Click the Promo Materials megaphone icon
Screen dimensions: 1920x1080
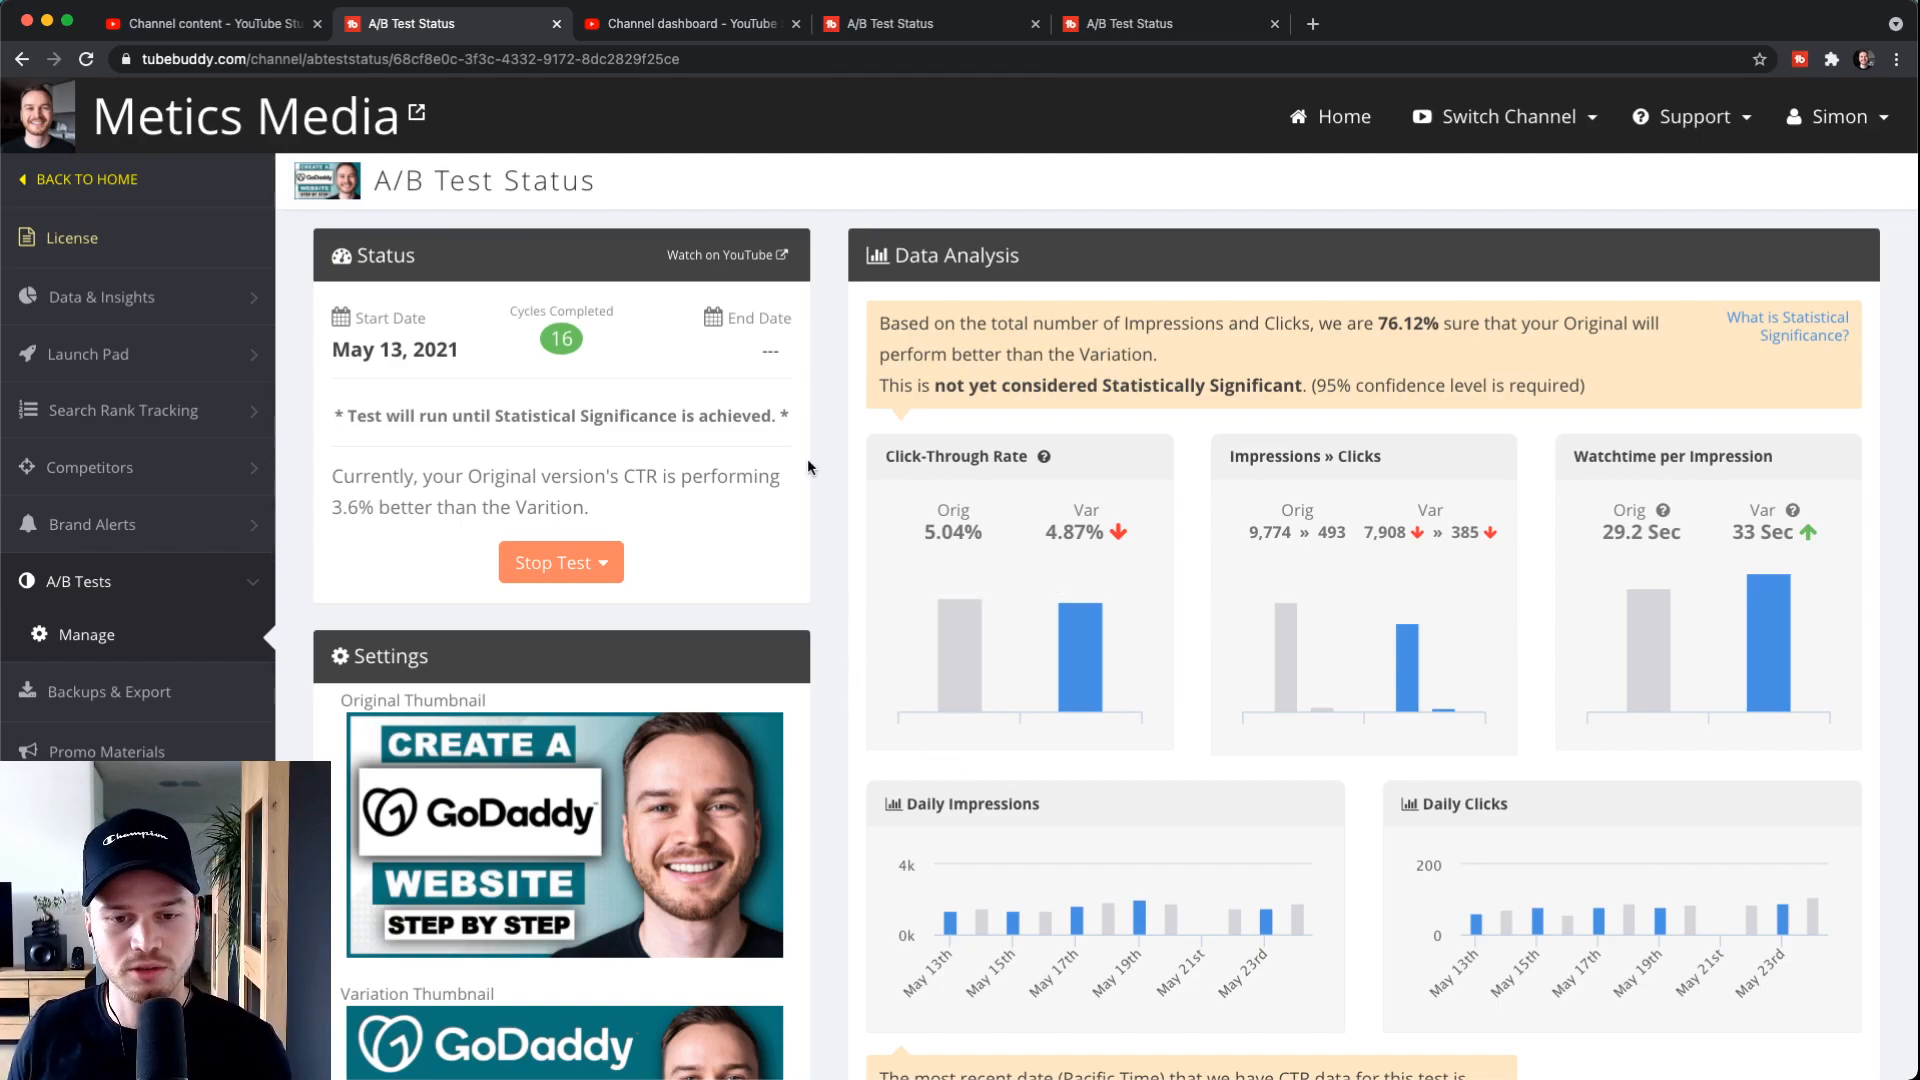pyautogui.click(x=28, y=750)
